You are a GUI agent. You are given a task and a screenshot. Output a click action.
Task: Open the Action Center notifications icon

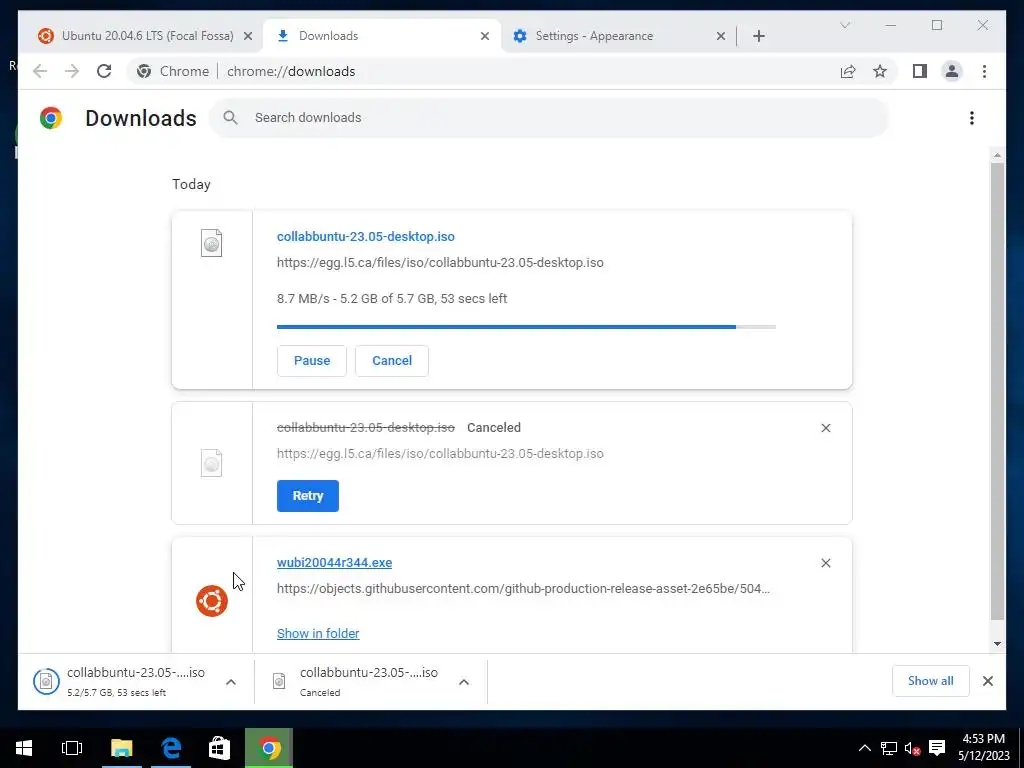[937, 748]
